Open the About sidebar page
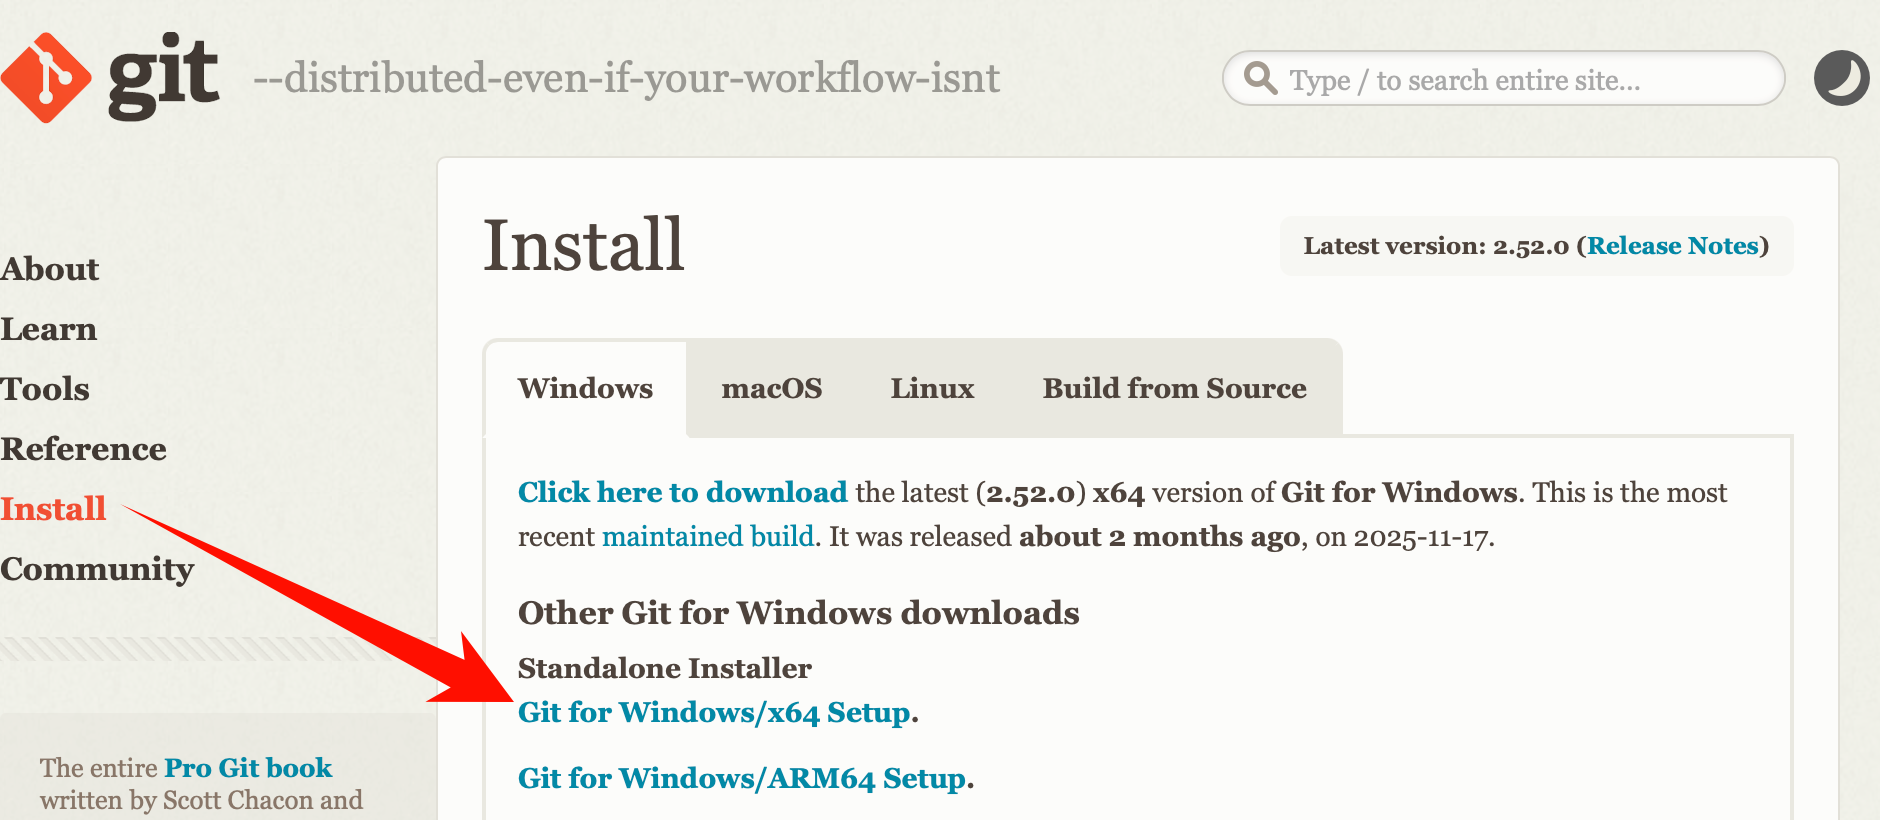The width and height of the screenshot is (1880, 820). 50,269
